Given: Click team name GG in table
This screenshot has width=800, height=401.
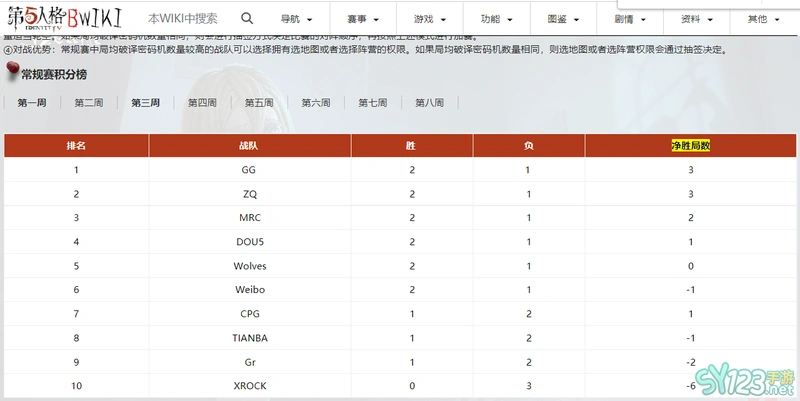Looking at the screenshot, I should [x=248, y=170].
